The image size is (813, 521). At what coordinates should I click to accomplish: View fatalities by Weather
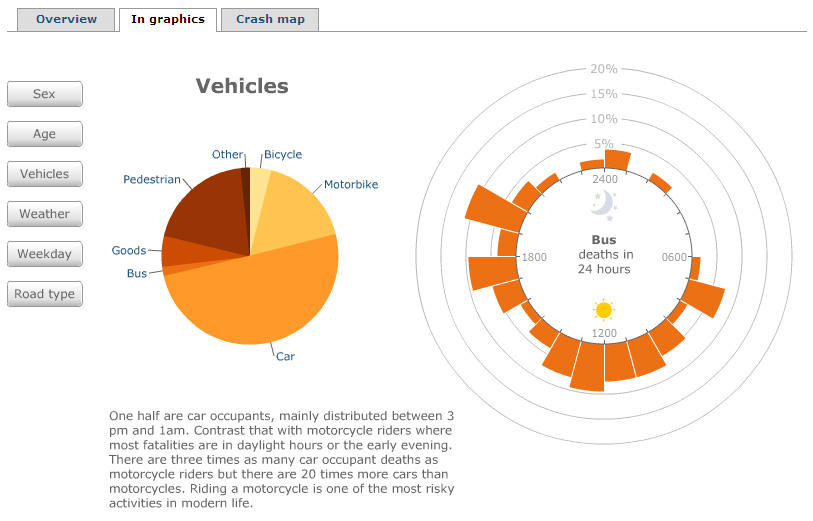[x=44, y=214]
